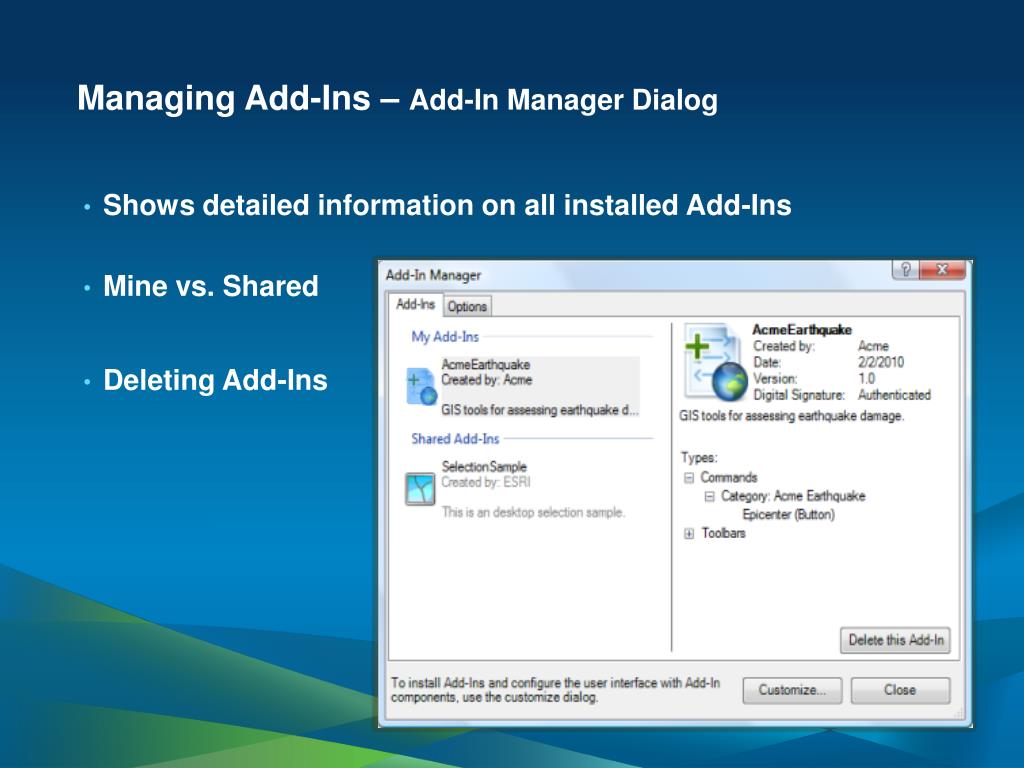The width and height of the screenshot is (1024, 768).
Task: Click the SelectionSample add-in icon
Action: pos(421,489)
